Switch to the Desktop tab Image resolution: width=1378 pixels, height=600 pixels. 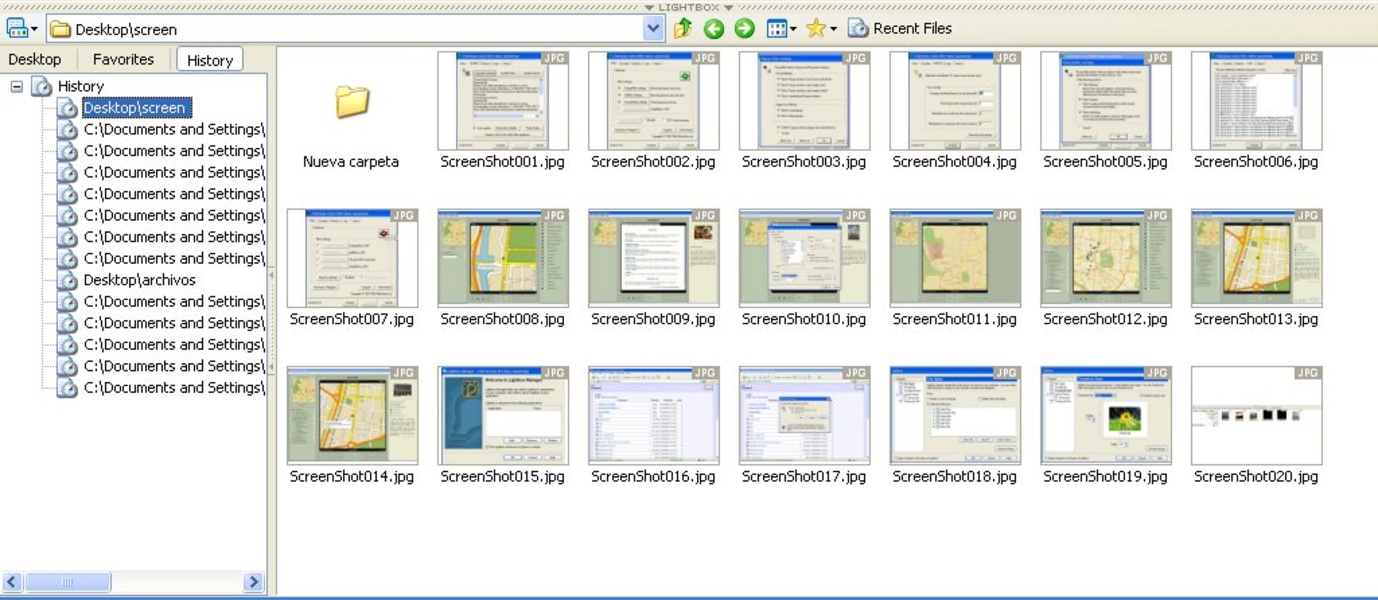pos(35,59)
